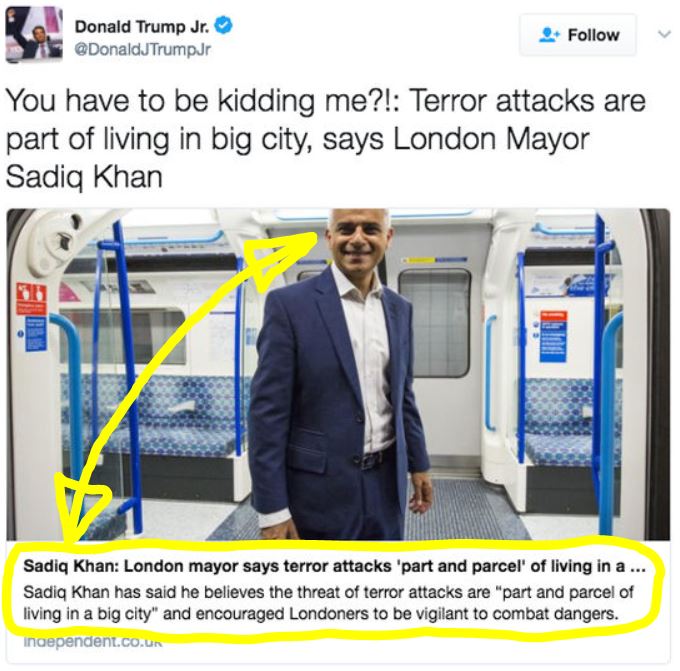Viewport: 680px width, 671px height.
Task: Open the Sadiq Khan article headline
Action: pos(334,566)
